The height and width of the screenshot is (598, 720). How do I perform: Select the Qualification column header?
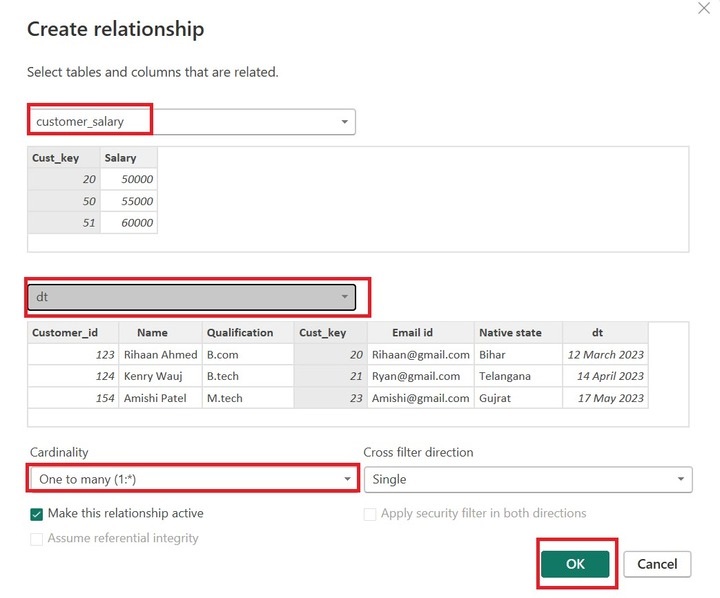point(240,333)
